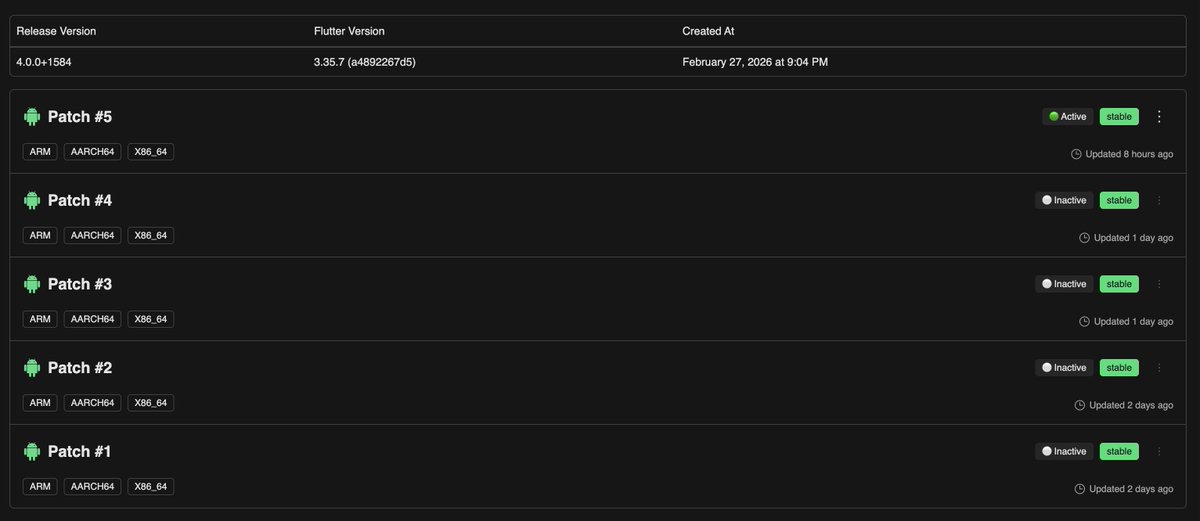Click the Inactive status badge on Patch #3
The width and height of the screenshot is (1200, 521).
point(1064,284)
